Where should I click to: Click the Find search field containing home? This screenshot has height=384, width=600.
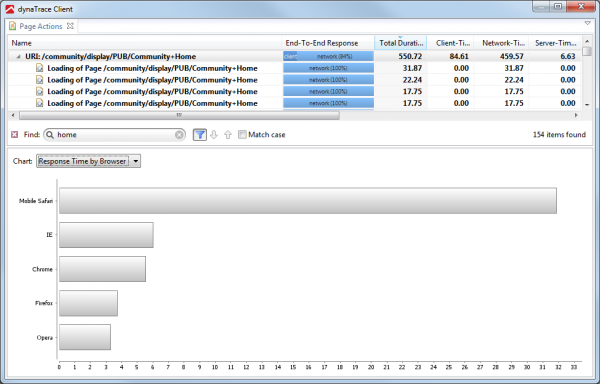(x=114, y=135)
